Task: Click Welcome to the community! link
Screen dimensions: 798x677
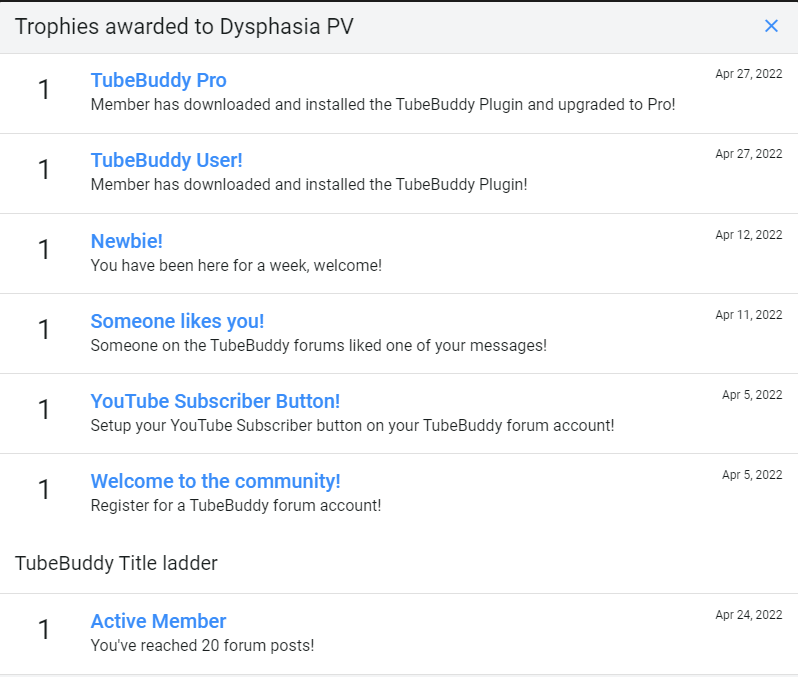Action: coord(215,481)
